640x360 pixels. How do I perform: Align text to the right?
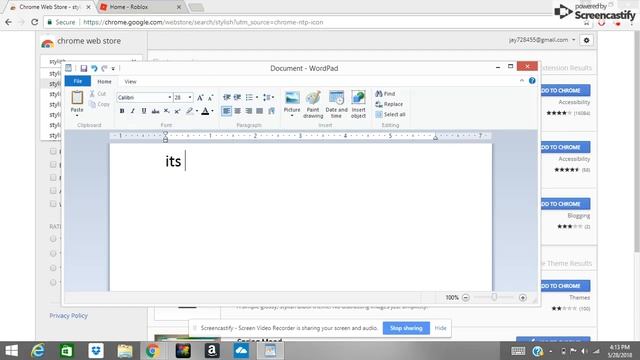coord(249,111)
